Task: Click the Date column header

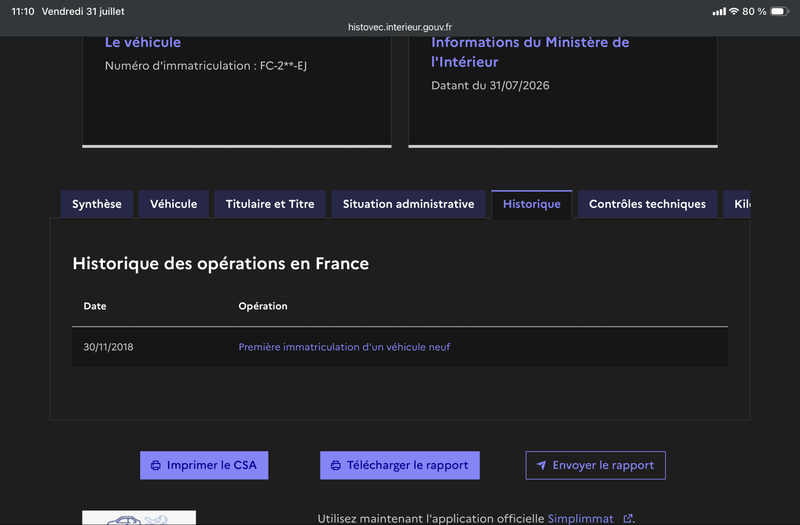Action: click(95, 306)
